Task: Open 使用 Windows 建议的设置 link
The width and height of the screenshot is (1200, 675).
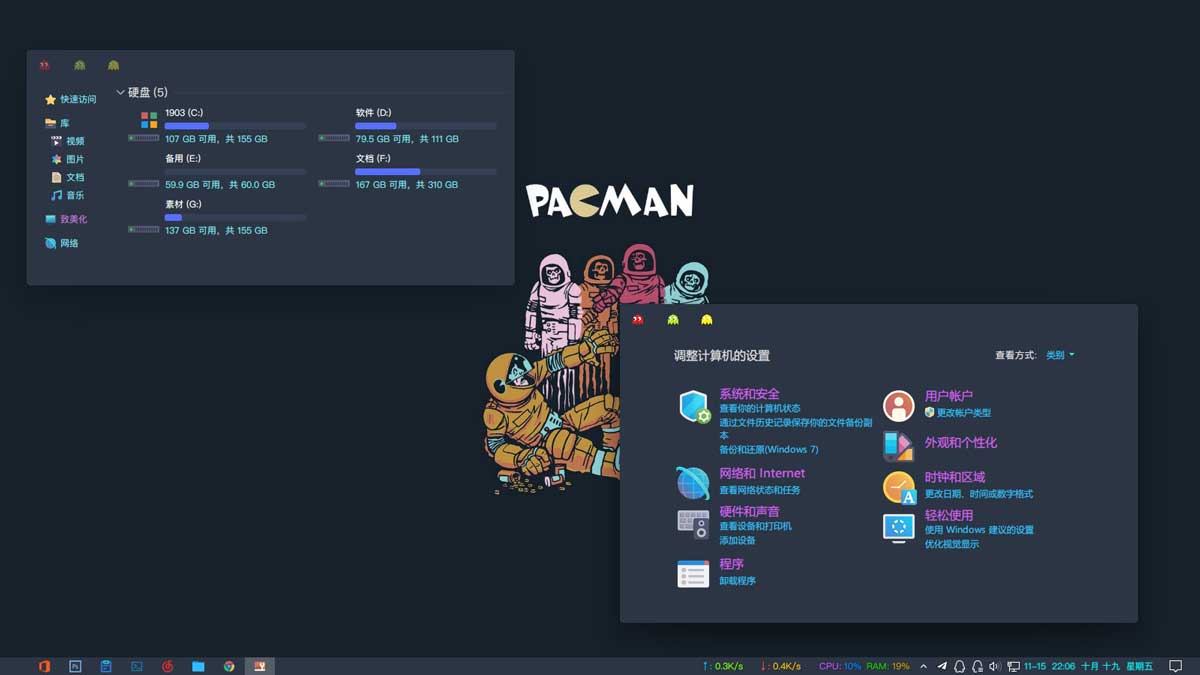Action: (x=979, y=530)
